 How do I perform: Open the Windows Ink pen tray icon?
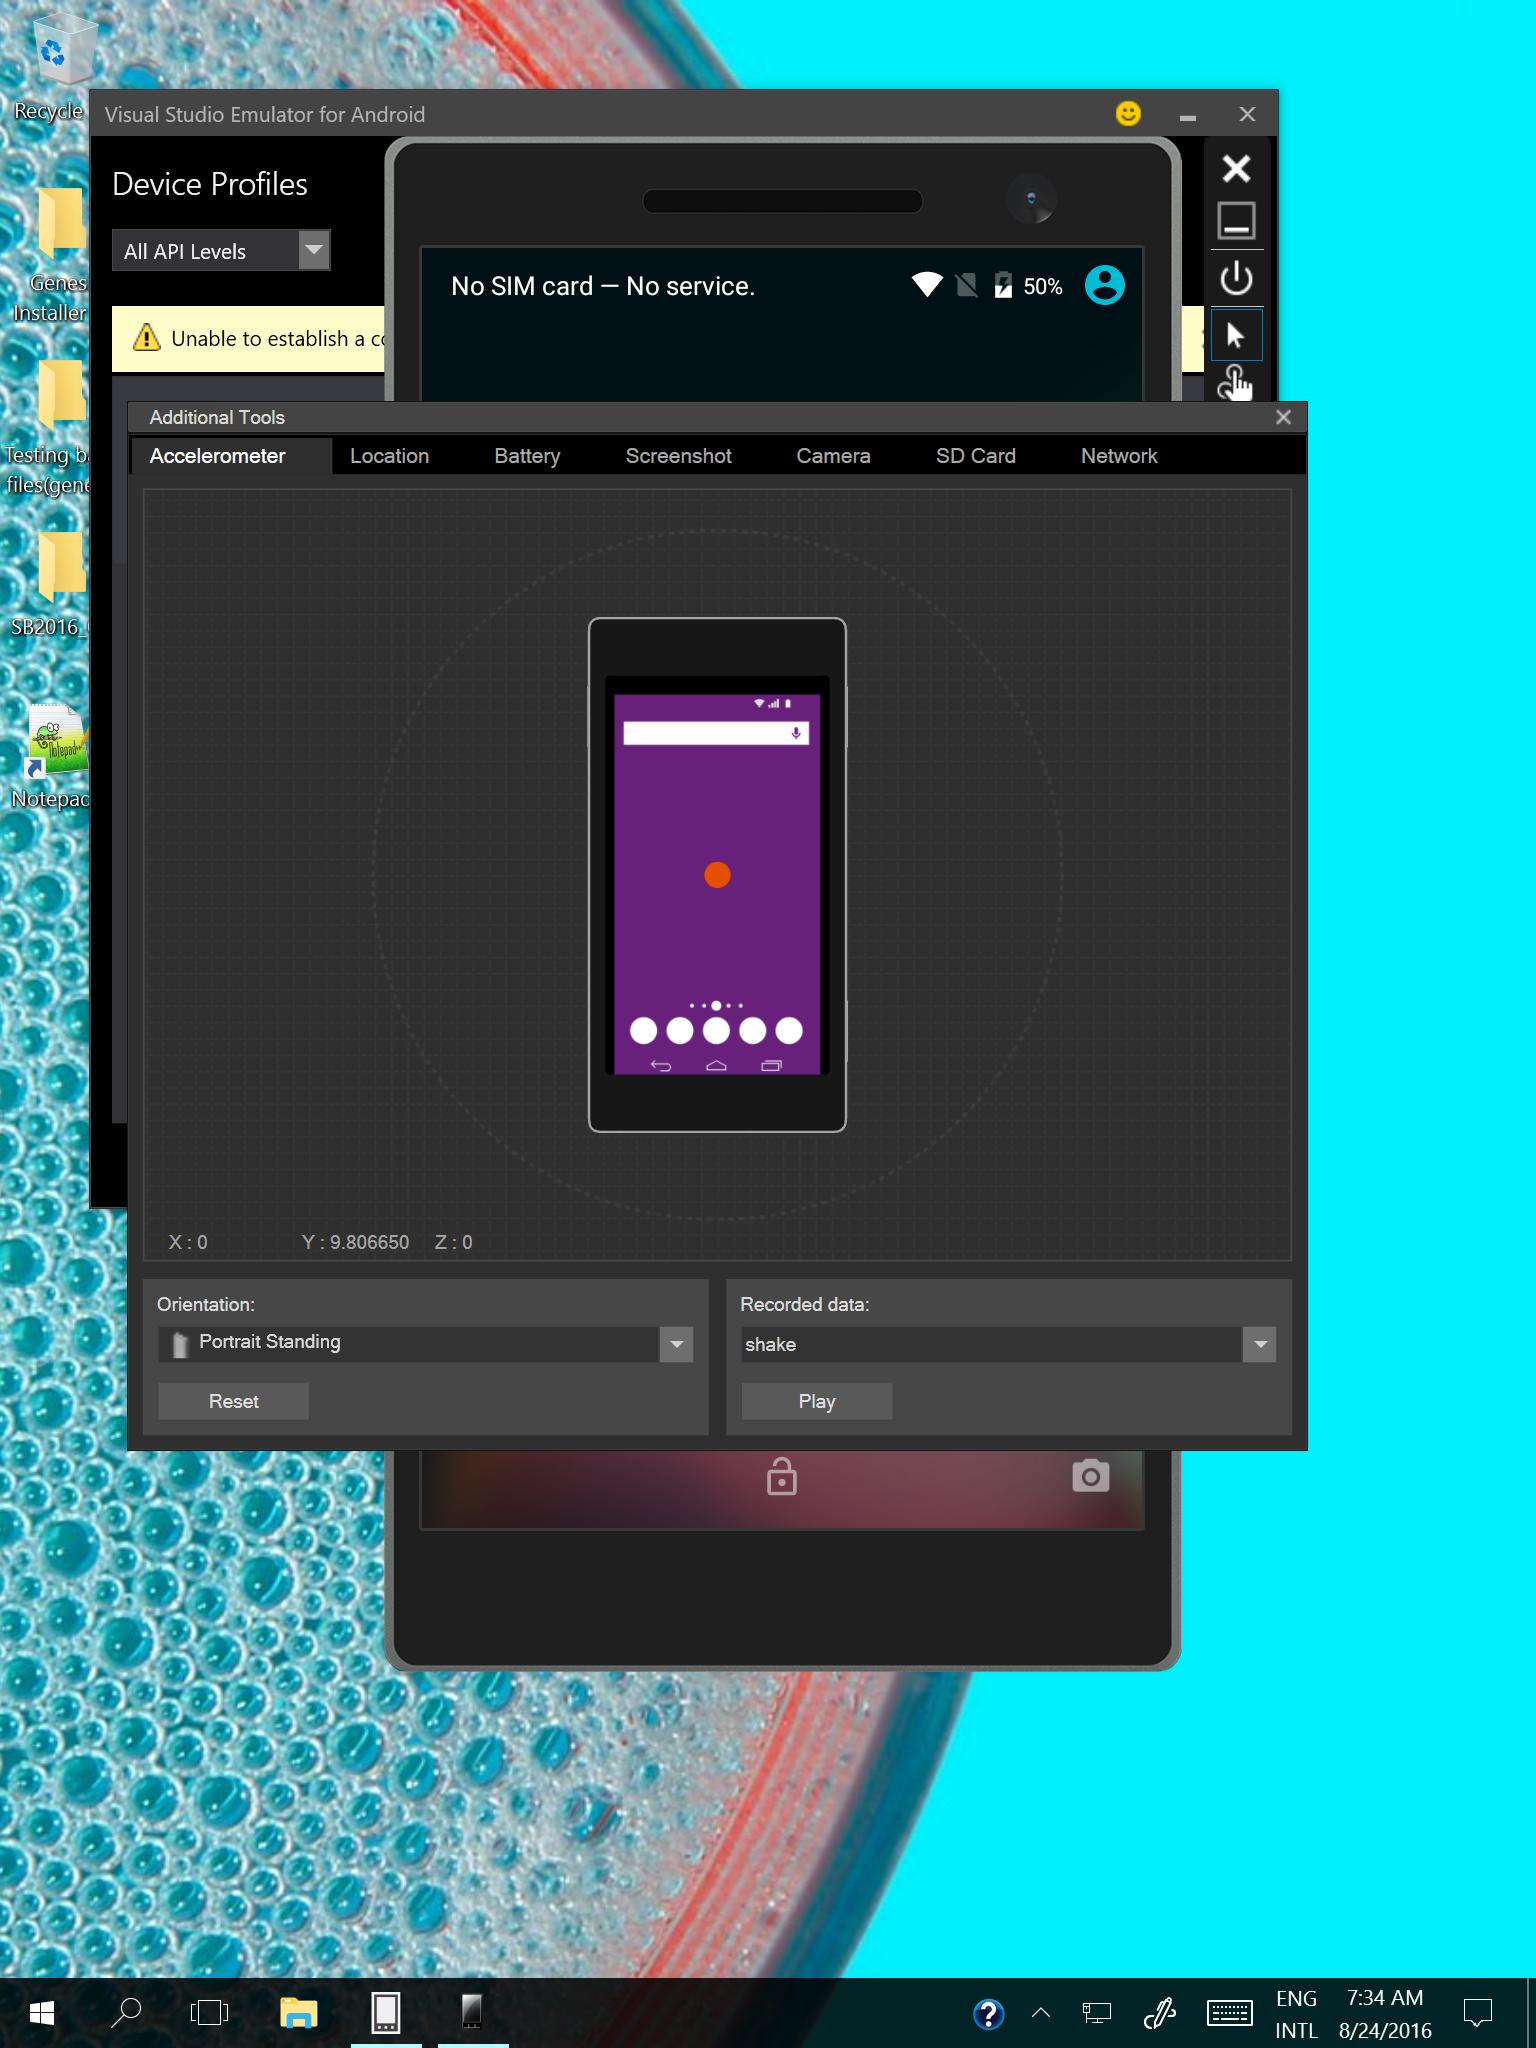tap(1160, 2013)
